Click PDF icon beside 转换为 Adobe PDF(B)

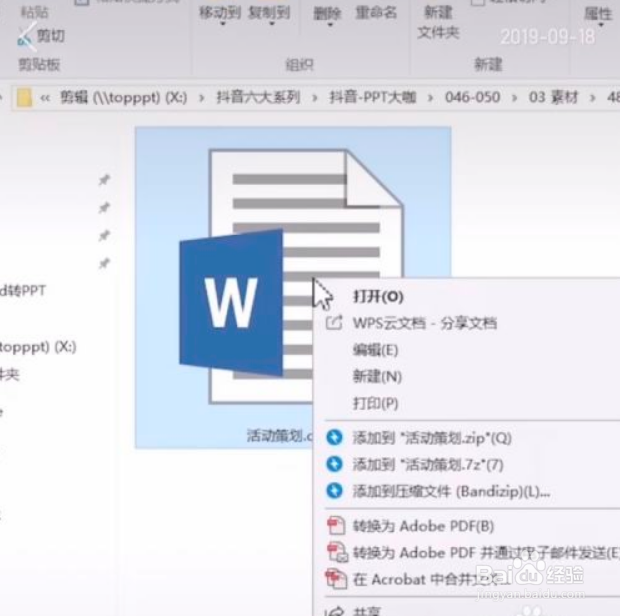(x=336, y=526)
